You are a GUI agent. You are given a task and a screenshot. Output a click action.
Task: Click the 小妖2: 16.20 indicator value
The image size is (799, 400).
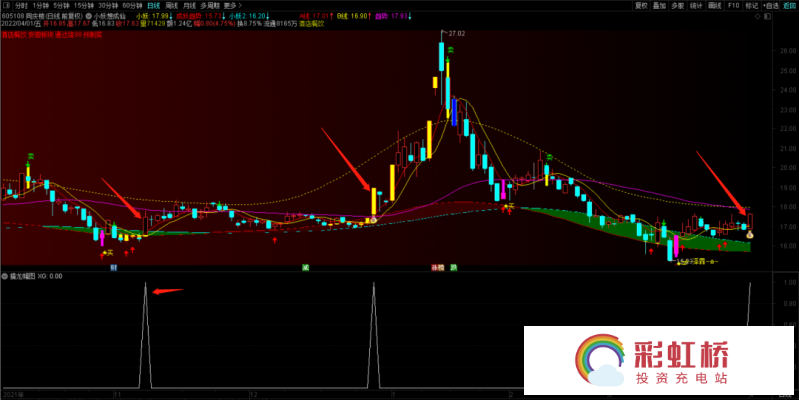[249, 16]
